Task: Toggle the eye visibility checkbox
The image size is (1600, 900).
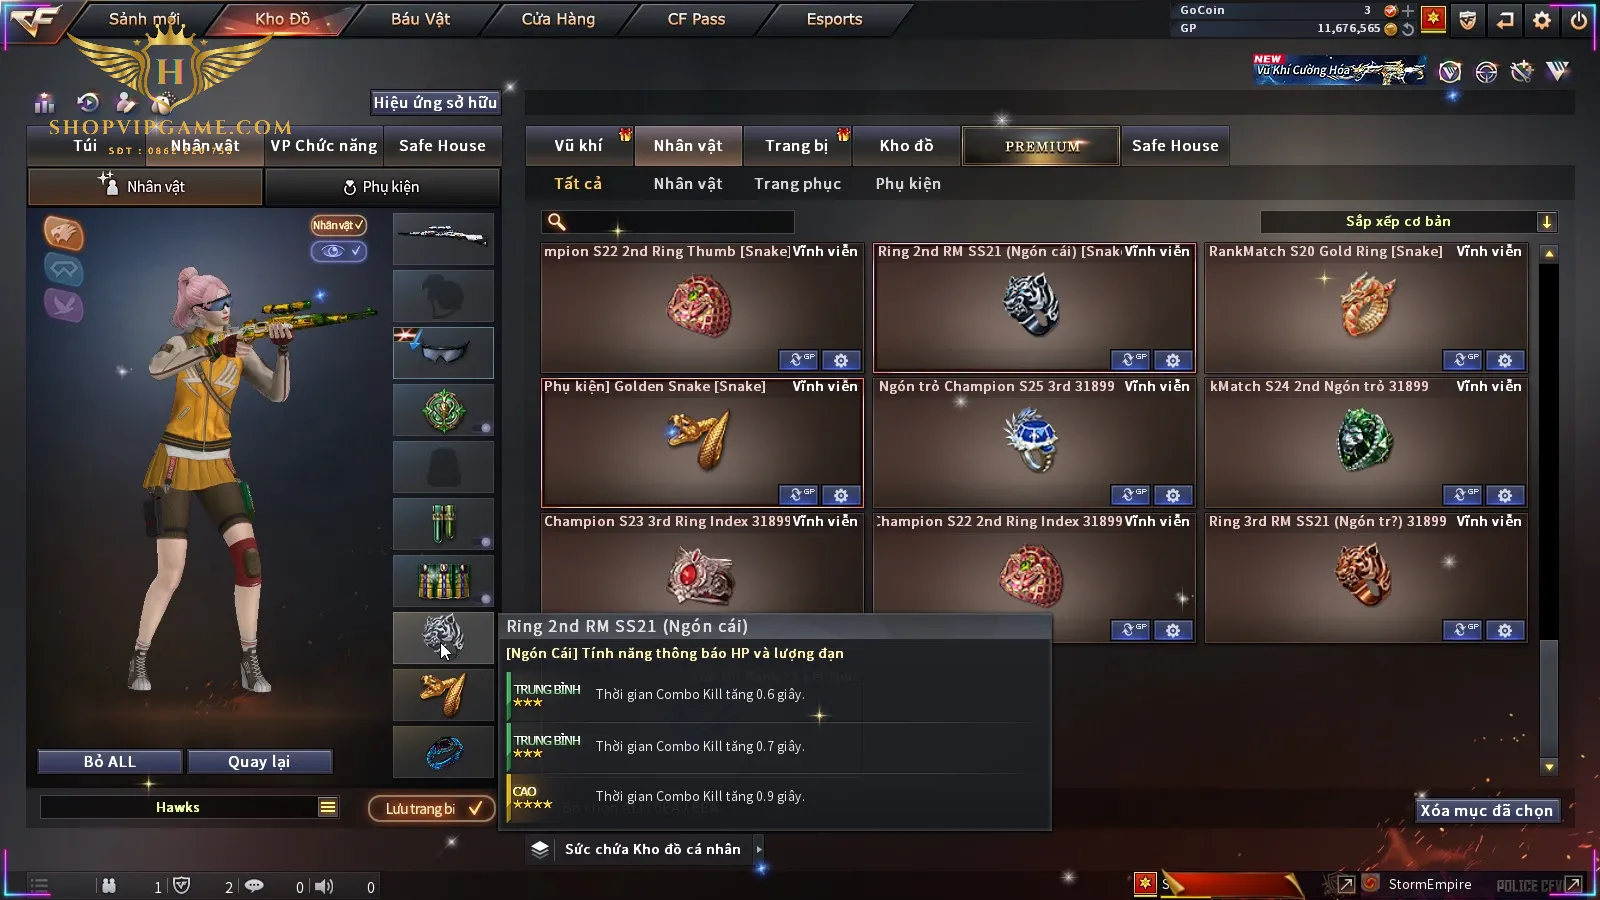Action: tap(338, 251)
